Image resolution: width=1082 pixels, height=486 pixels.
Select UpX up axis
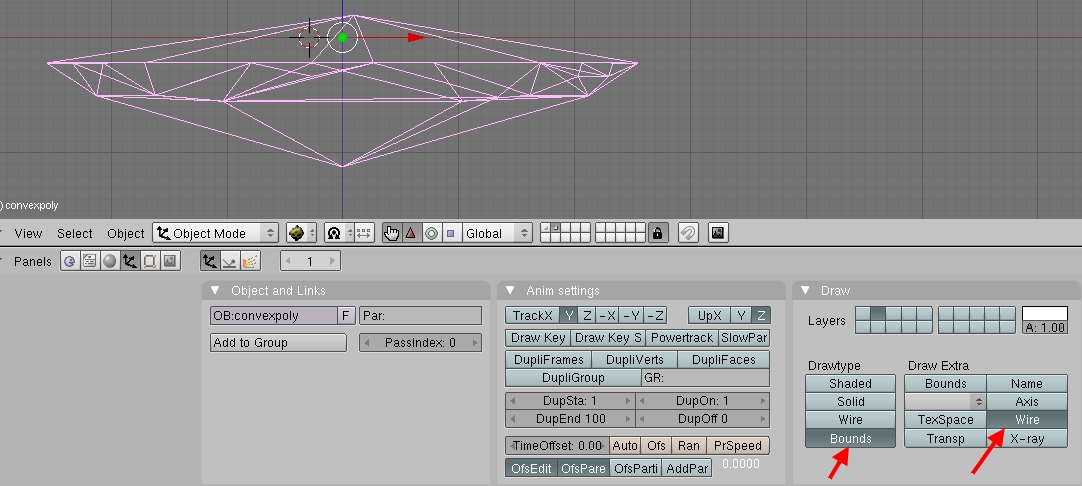click(709, 315)
